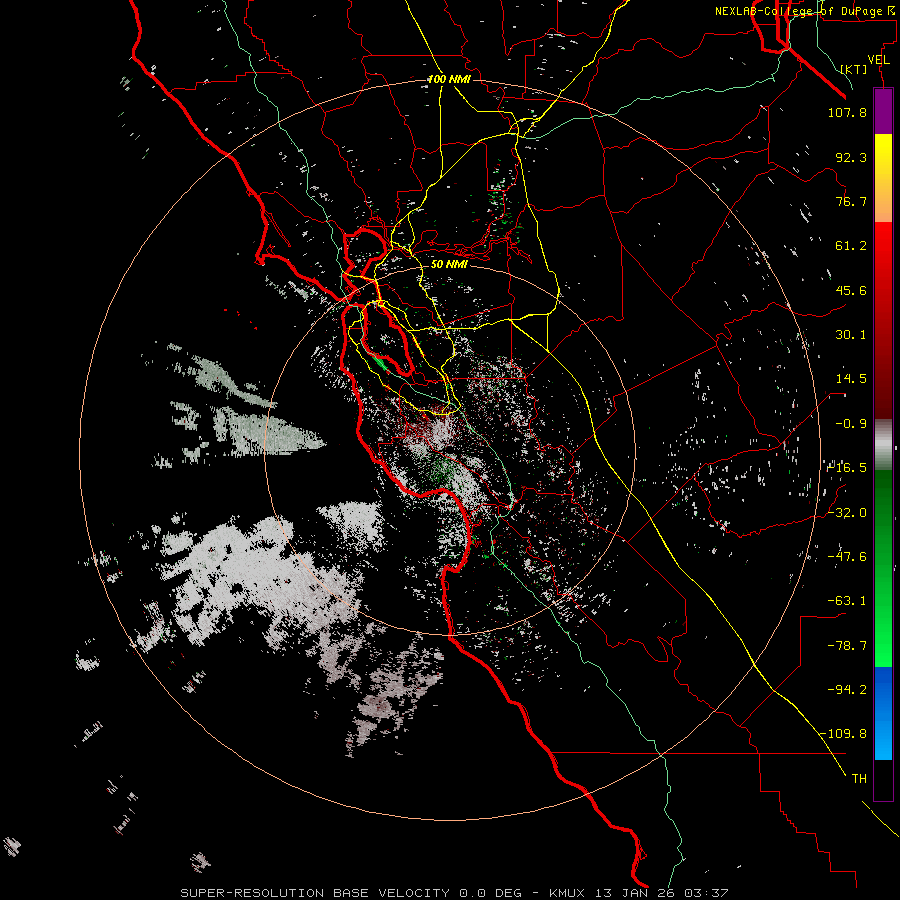Click the 30.1 velocity scale value
This screenshot has height=900, width=900.
[x=851, y=335]
